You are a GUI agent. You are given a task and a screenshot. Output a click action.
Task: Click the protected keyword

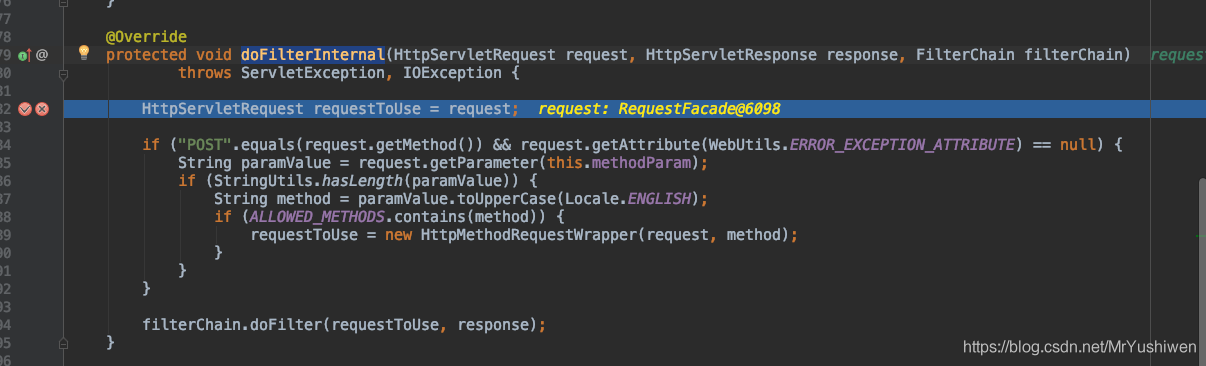pyautogui.click(x=146, y=55)
